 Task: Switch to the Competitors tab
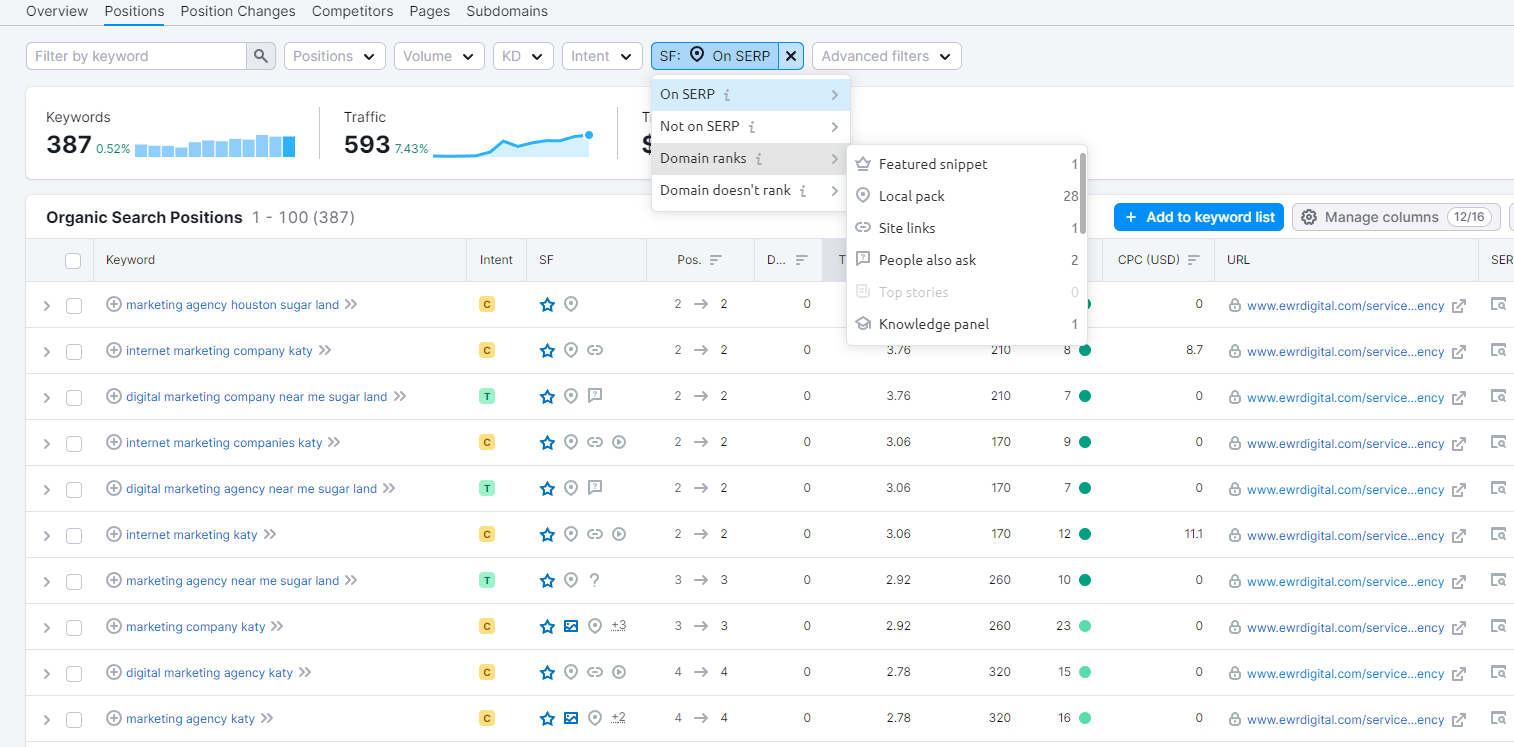[352, 11]
